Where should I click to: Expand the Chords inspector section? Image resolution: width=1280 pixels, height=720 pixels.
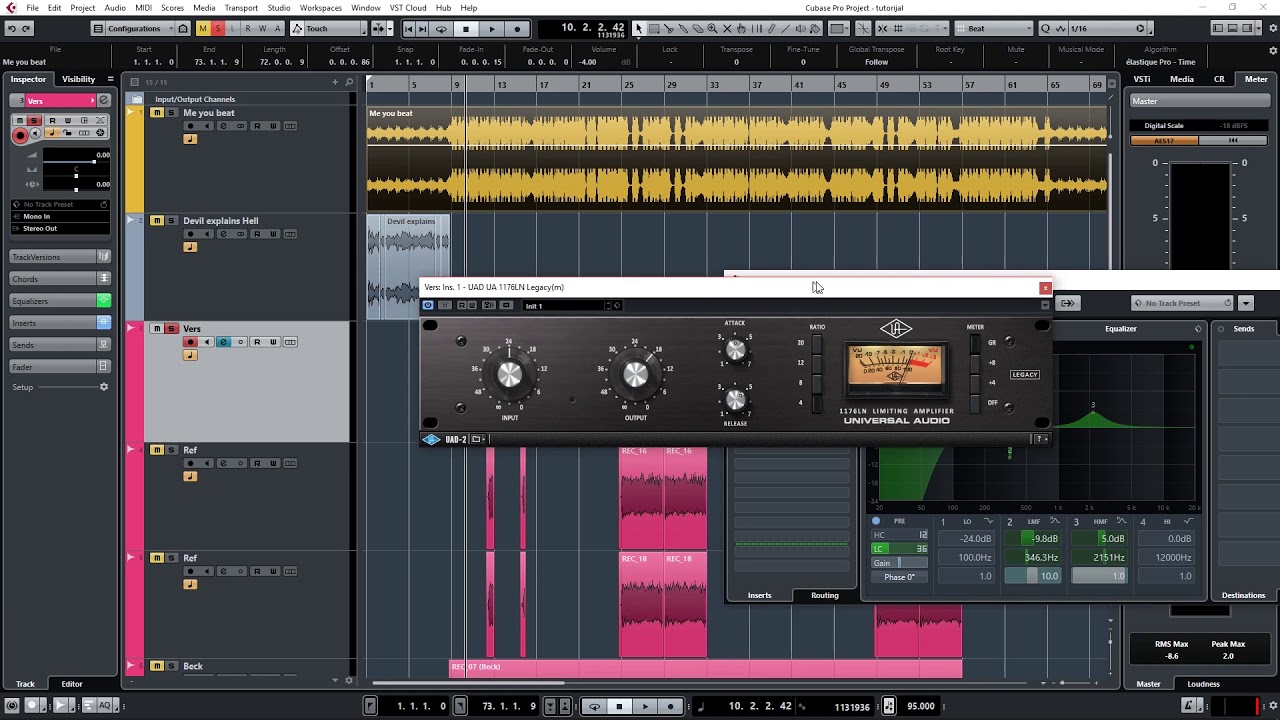60,279
